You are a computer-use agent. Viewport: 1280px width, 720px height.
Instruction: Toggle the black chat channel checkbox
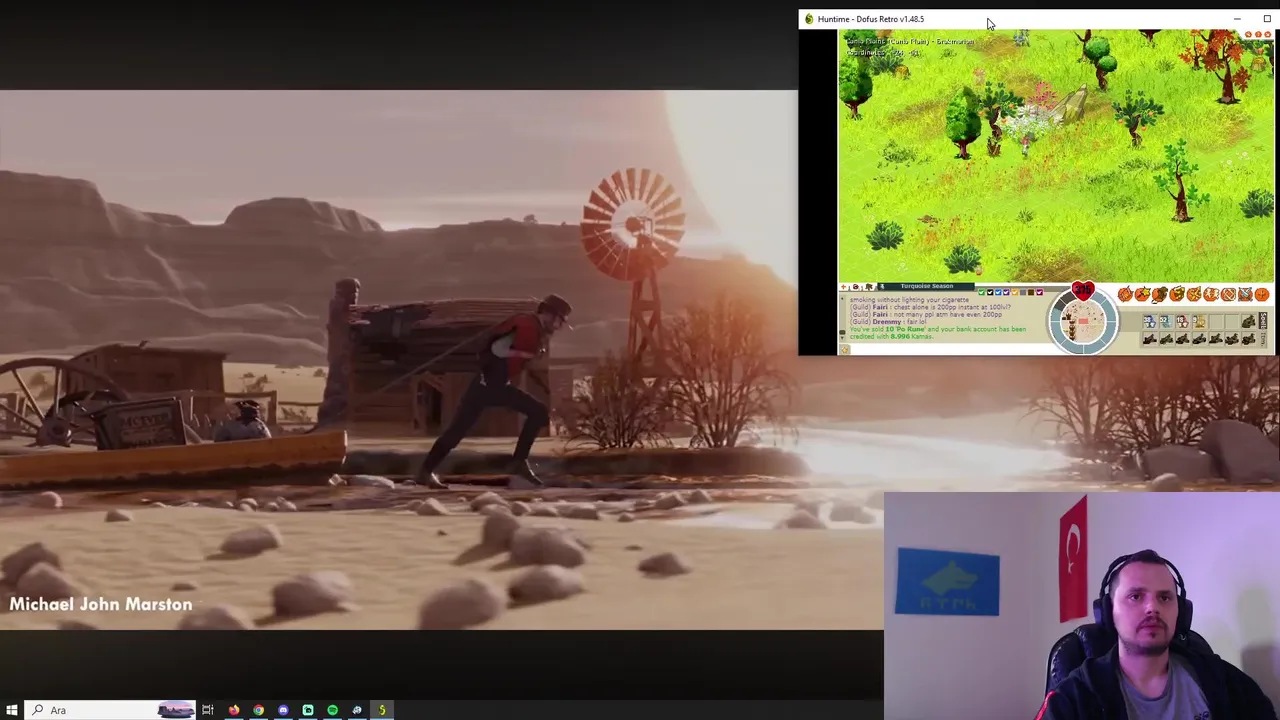990,292
